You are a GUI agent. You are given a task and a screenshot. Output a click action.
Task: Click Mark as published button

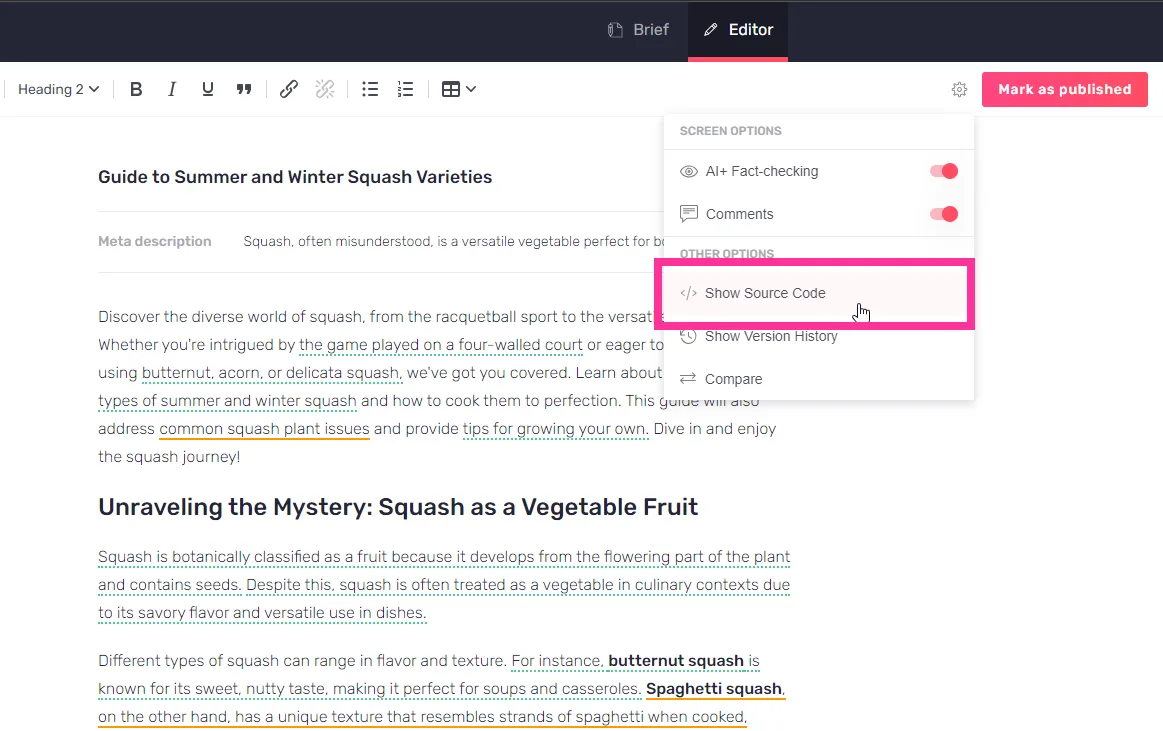1064,89
